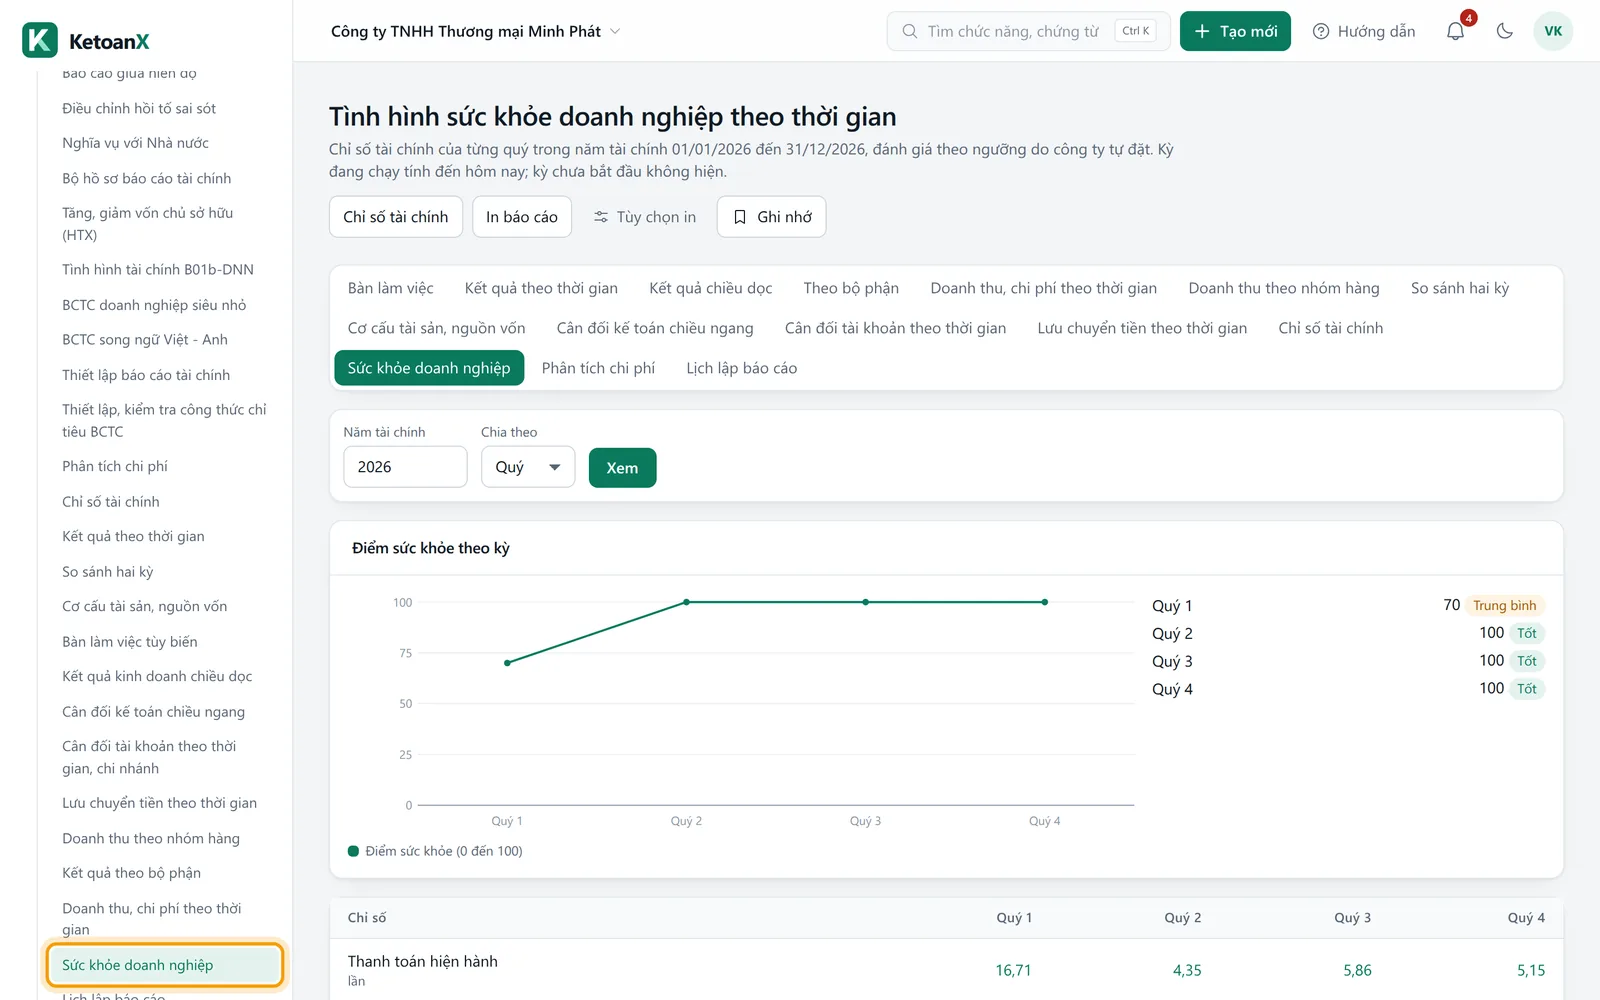The image size is (1600, 1000).
Task: Open the Chỉ số tài chính tab
Action: pos(1331,328)
